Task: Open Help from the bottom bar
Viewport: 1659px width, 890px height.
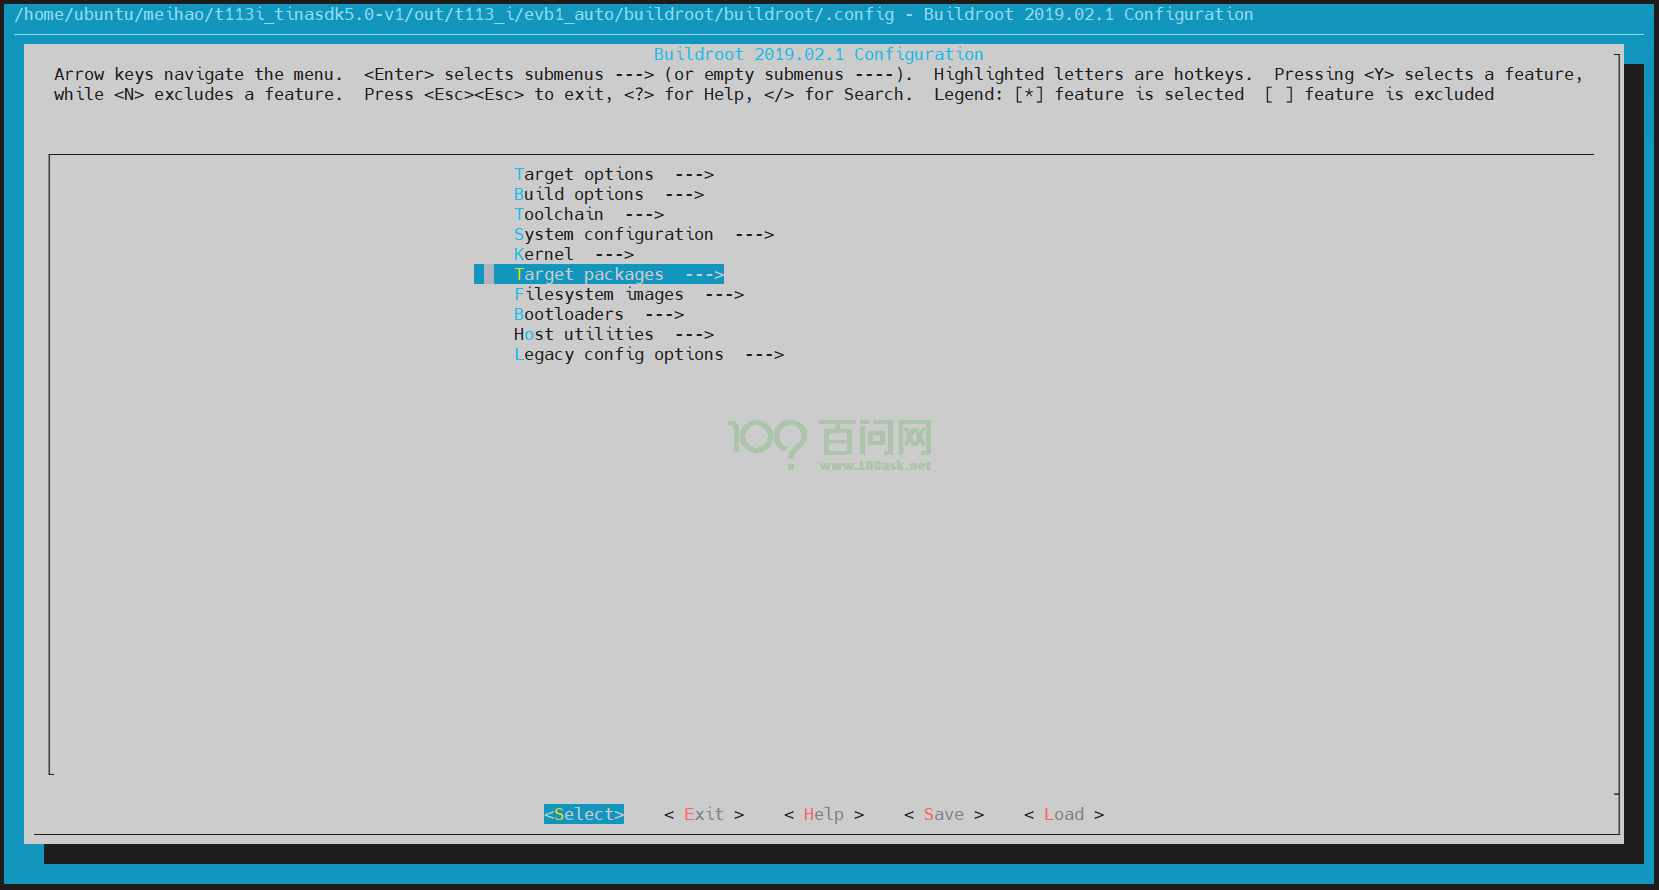Action: (823, 814)
